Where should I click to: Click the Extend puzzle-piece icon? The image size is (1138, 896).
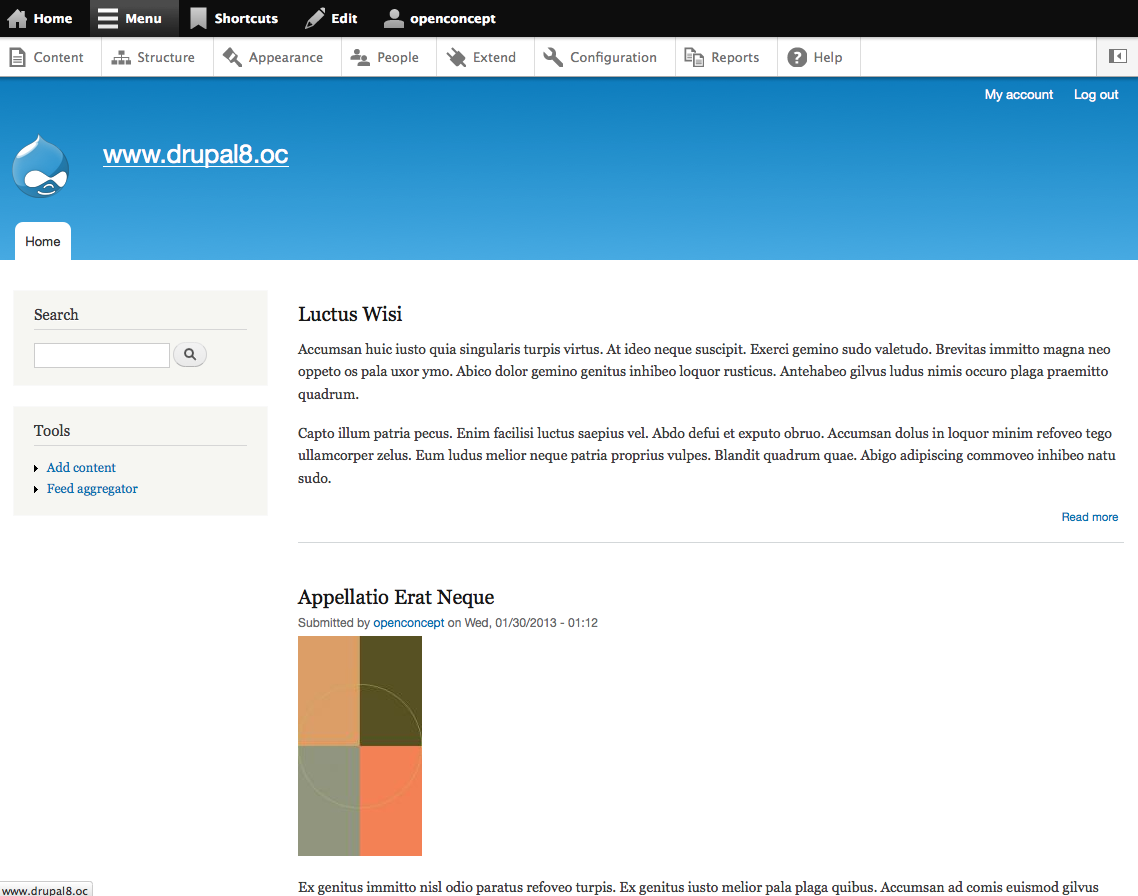(455, 57)
